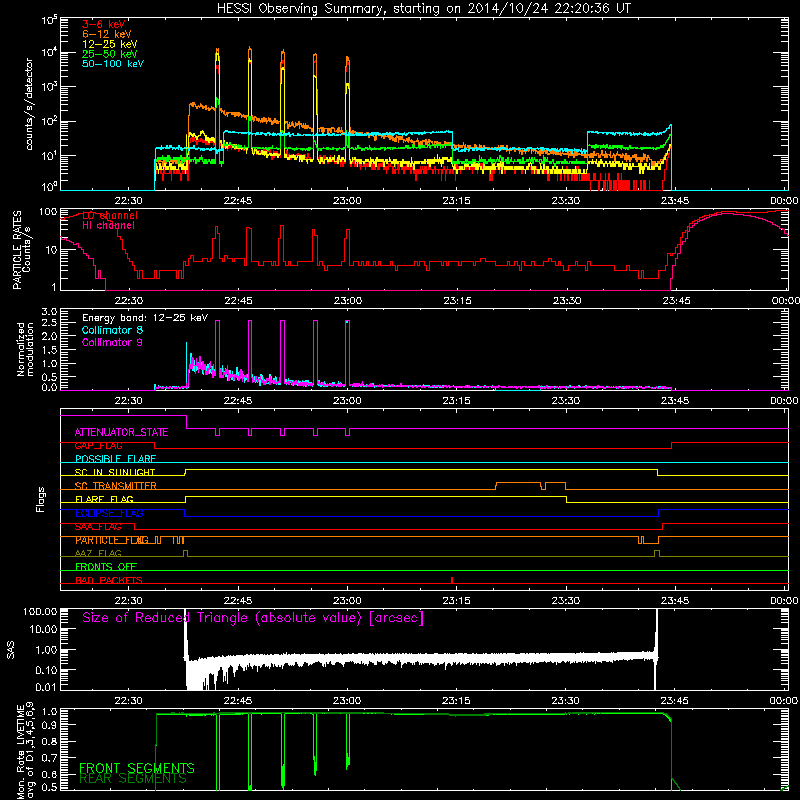This screenshot has height=800, width=800.
Task: Click the 22:45 label under the top count-rate panel
Action: (237, 201)
